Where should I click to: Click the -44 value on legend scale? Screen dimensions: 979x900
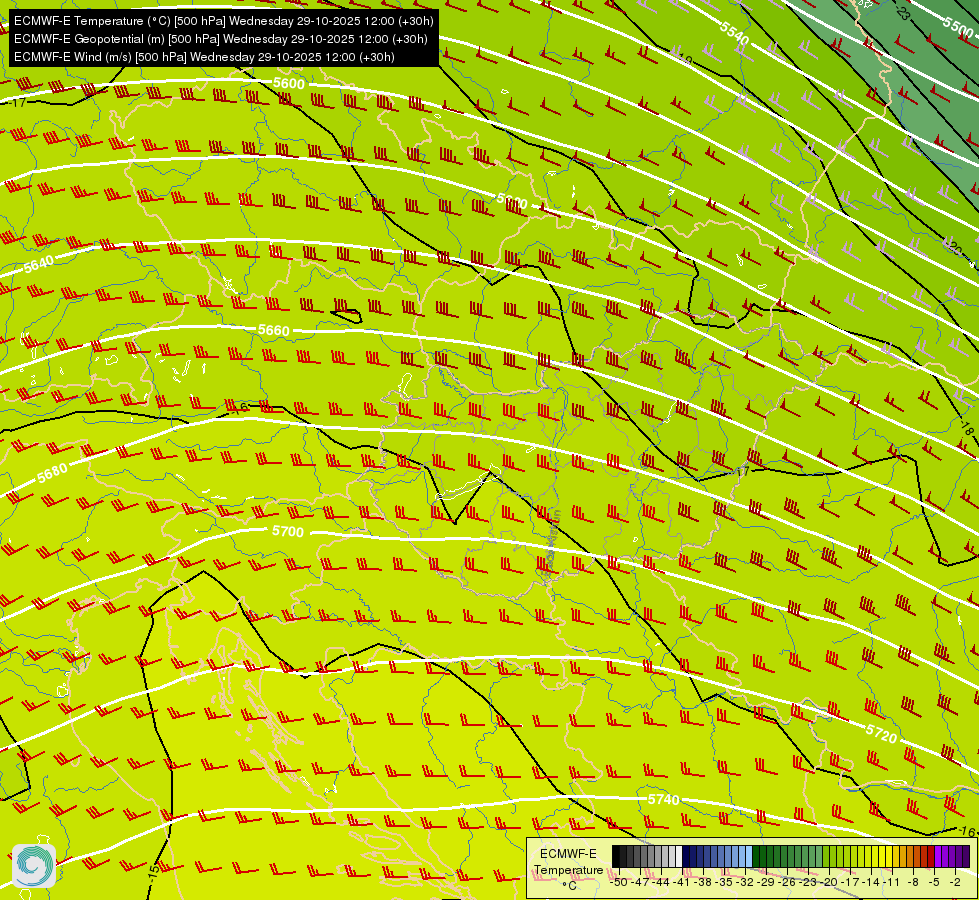[x=661, y=882]
